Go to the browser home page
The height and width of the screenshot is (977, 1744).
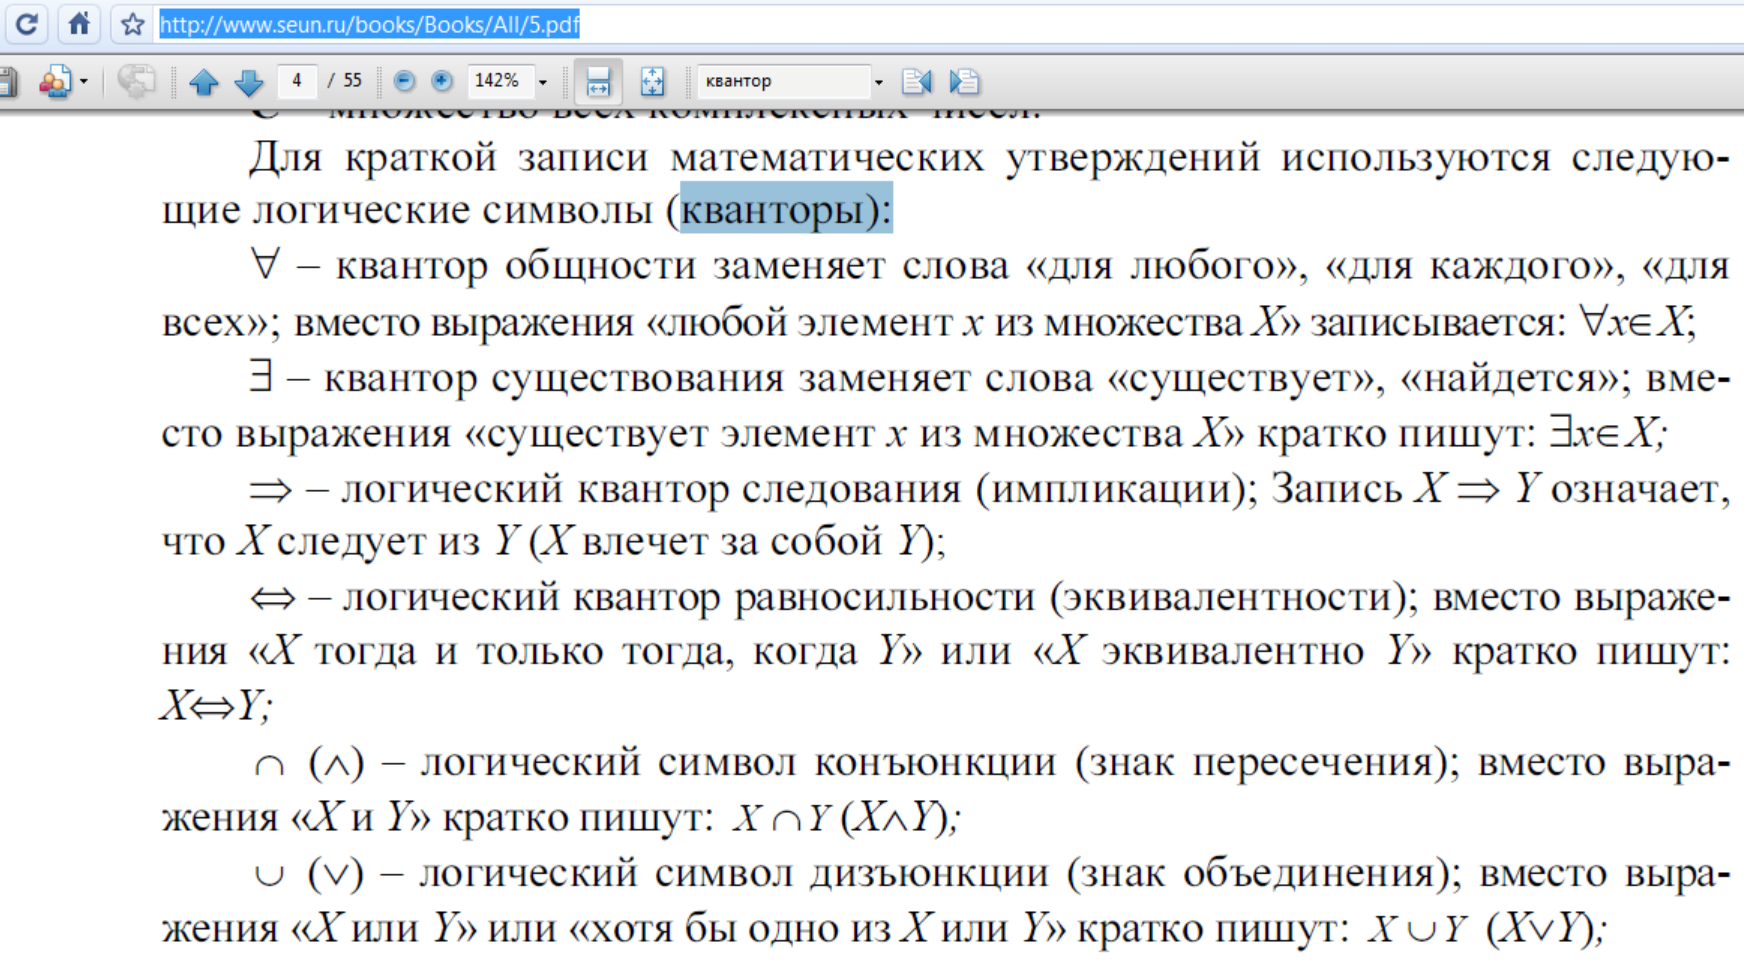click(79, 24)
